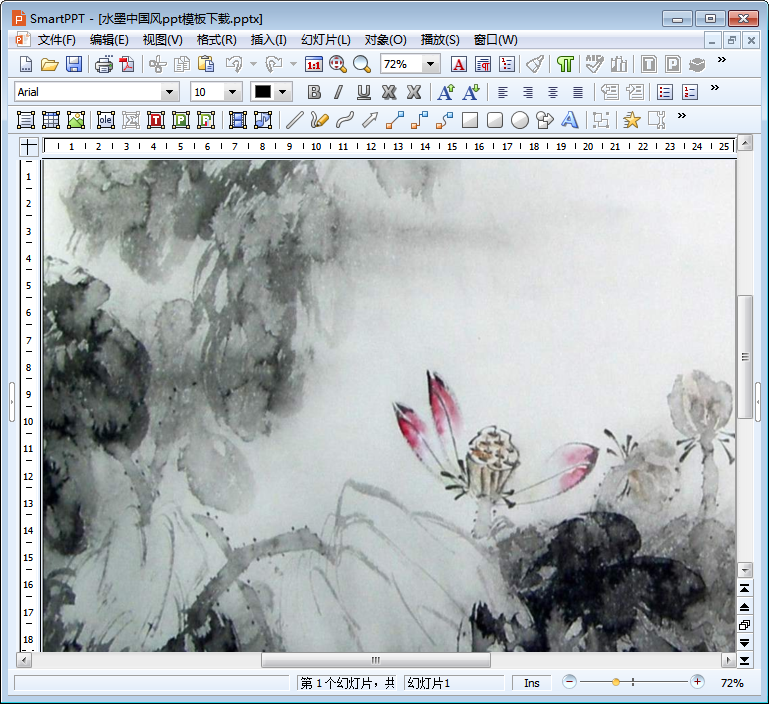Open the 播放(S) menu
Screen dimensions: 769x704
click(440, 40)
